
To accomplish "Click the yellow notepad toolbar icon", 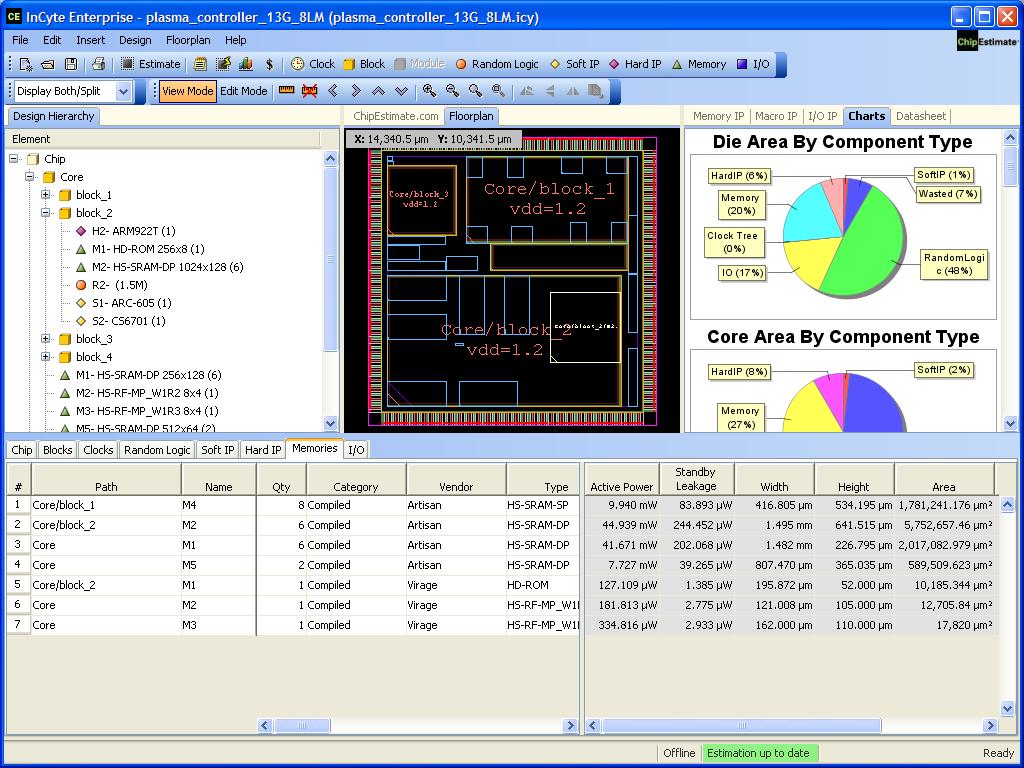I will point(200,64).
